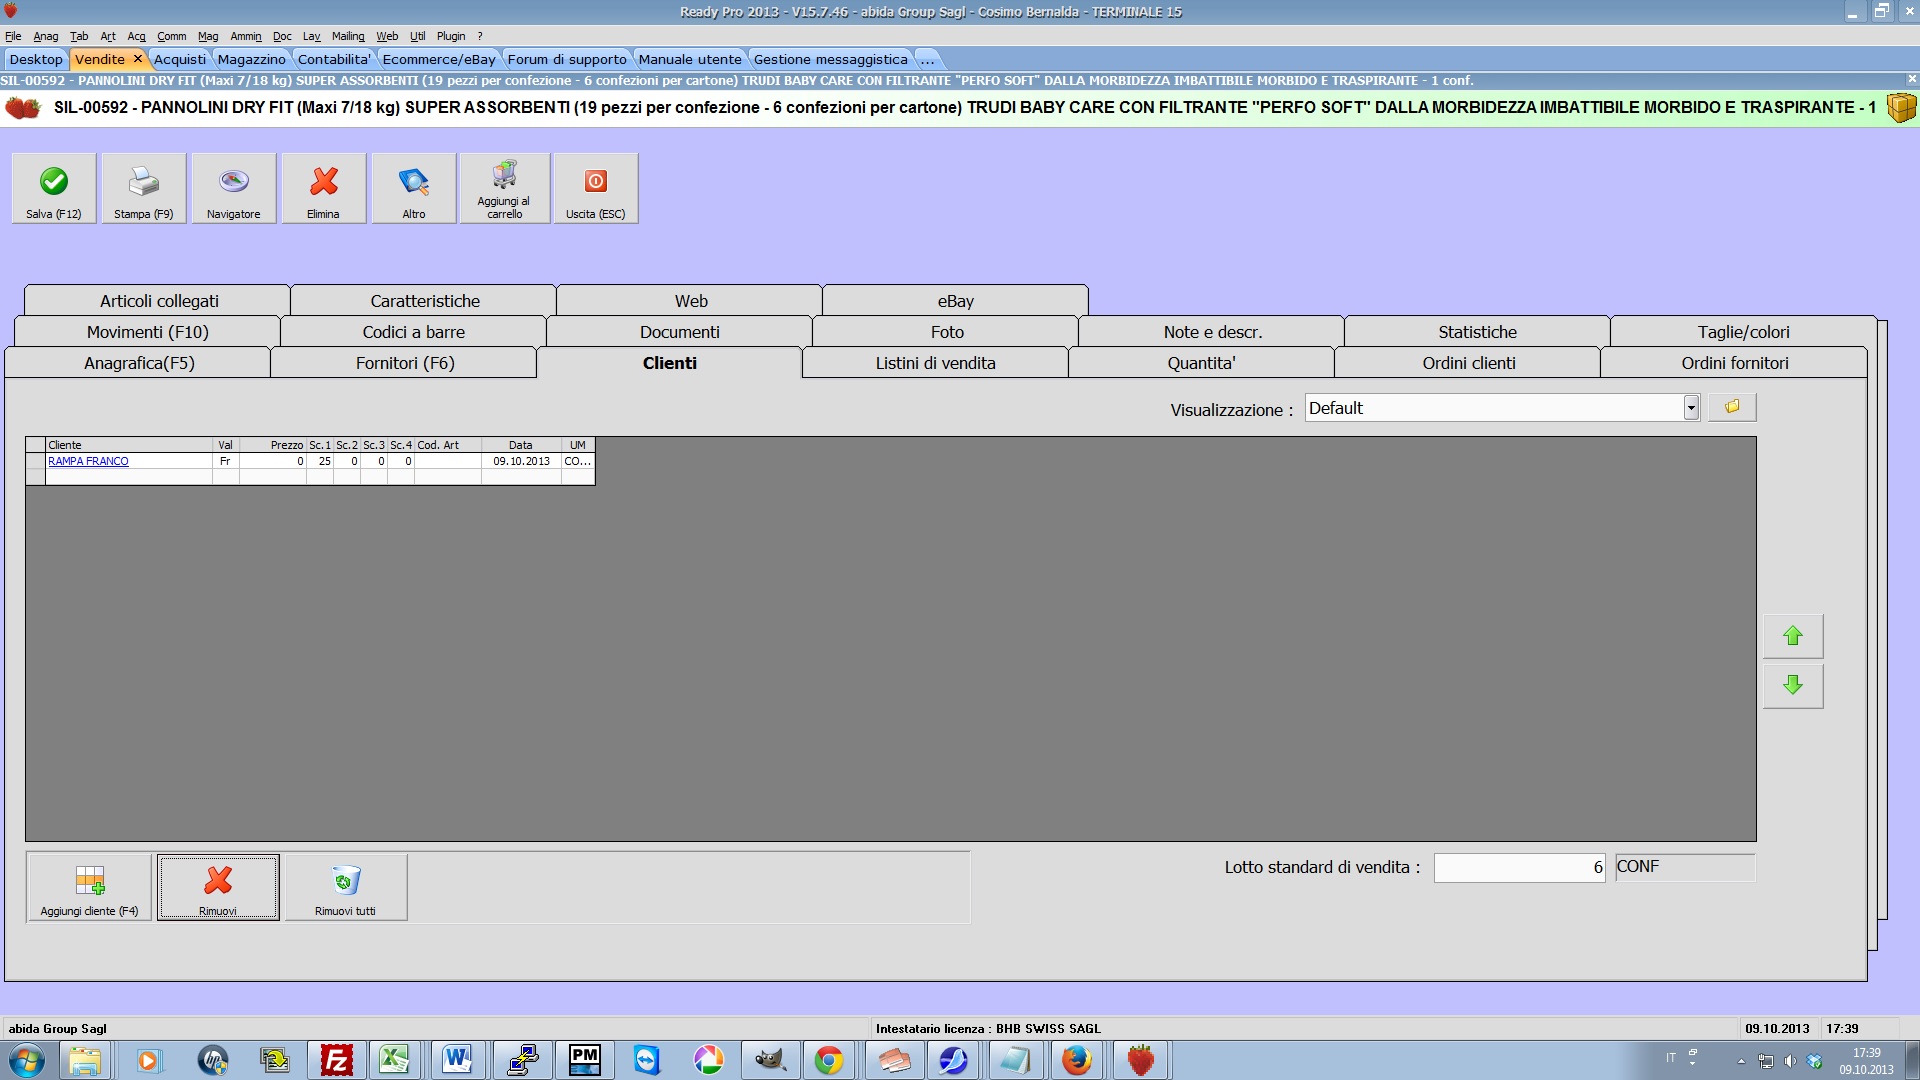Open Firefox from the Windows taskbar

[x=1076, y=1059]
